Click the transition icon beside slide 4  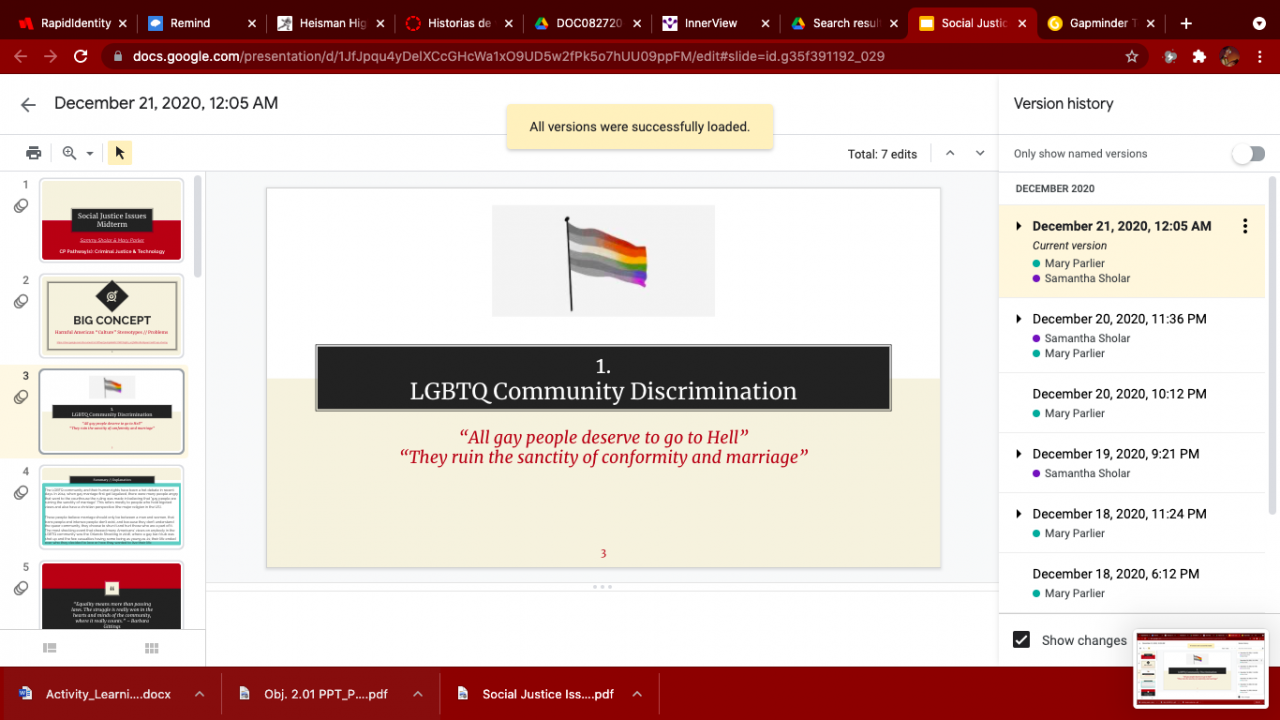pos(20,492)
